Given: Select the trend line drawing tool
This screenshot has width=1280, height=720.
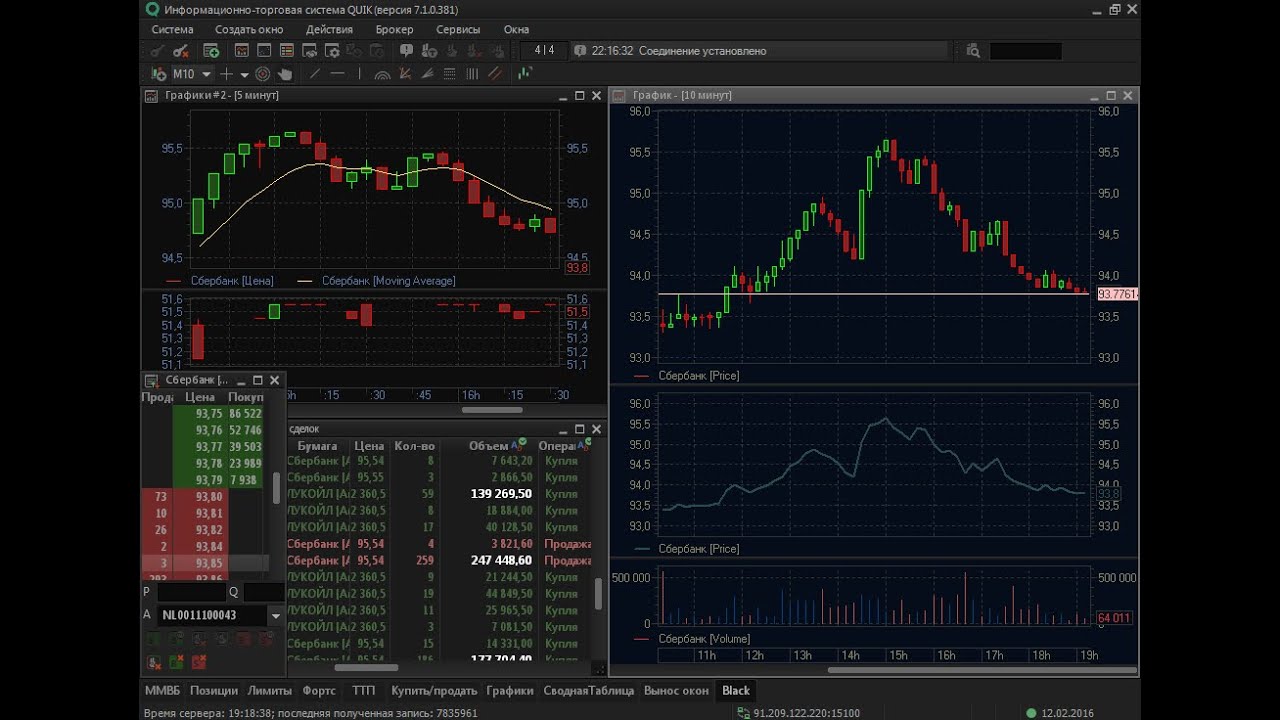Looking at the screenshot, I should click(x=315, y=74).
